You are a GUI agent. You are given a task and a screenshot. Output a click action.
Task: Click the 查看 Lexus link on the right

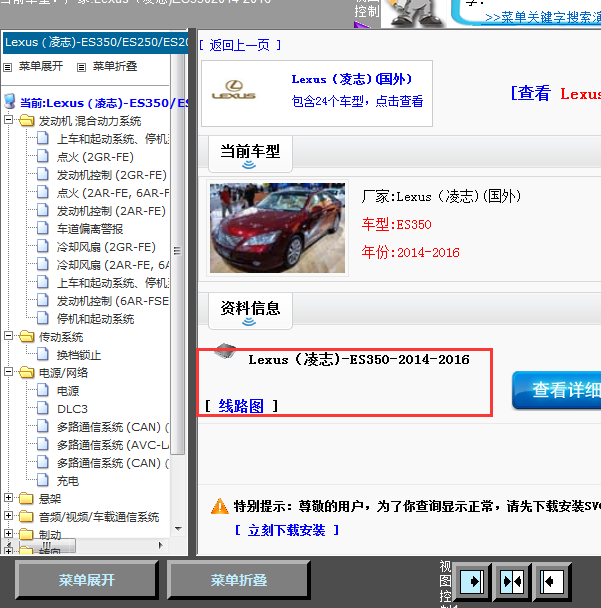pyautogui.click(x=556, y=93)
